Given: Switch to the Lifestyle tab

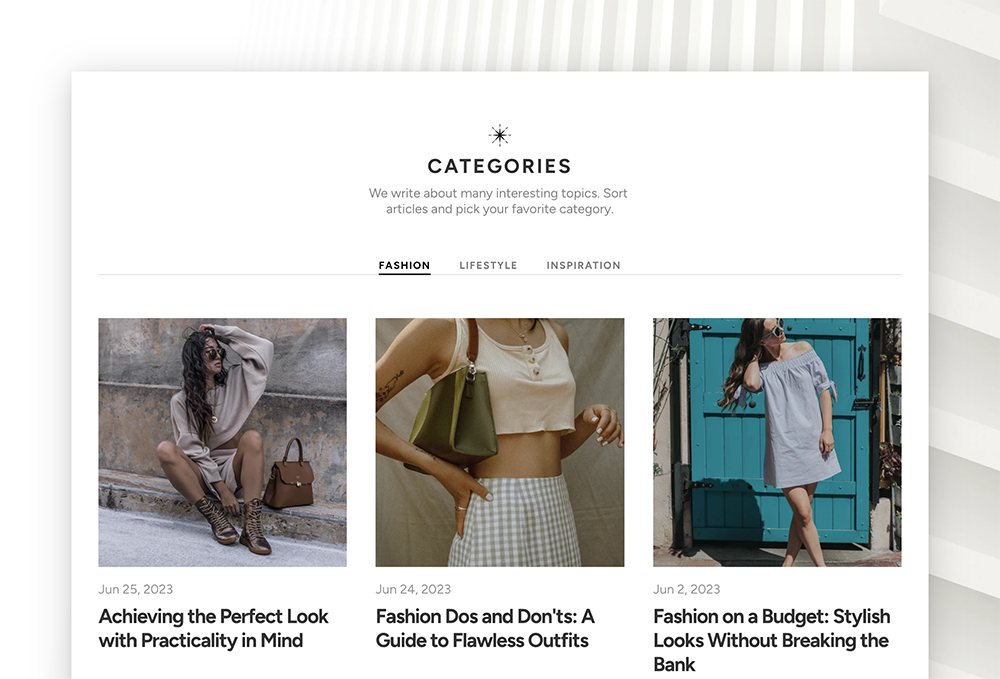Looking at the screenshot, I should pos(488,265).
